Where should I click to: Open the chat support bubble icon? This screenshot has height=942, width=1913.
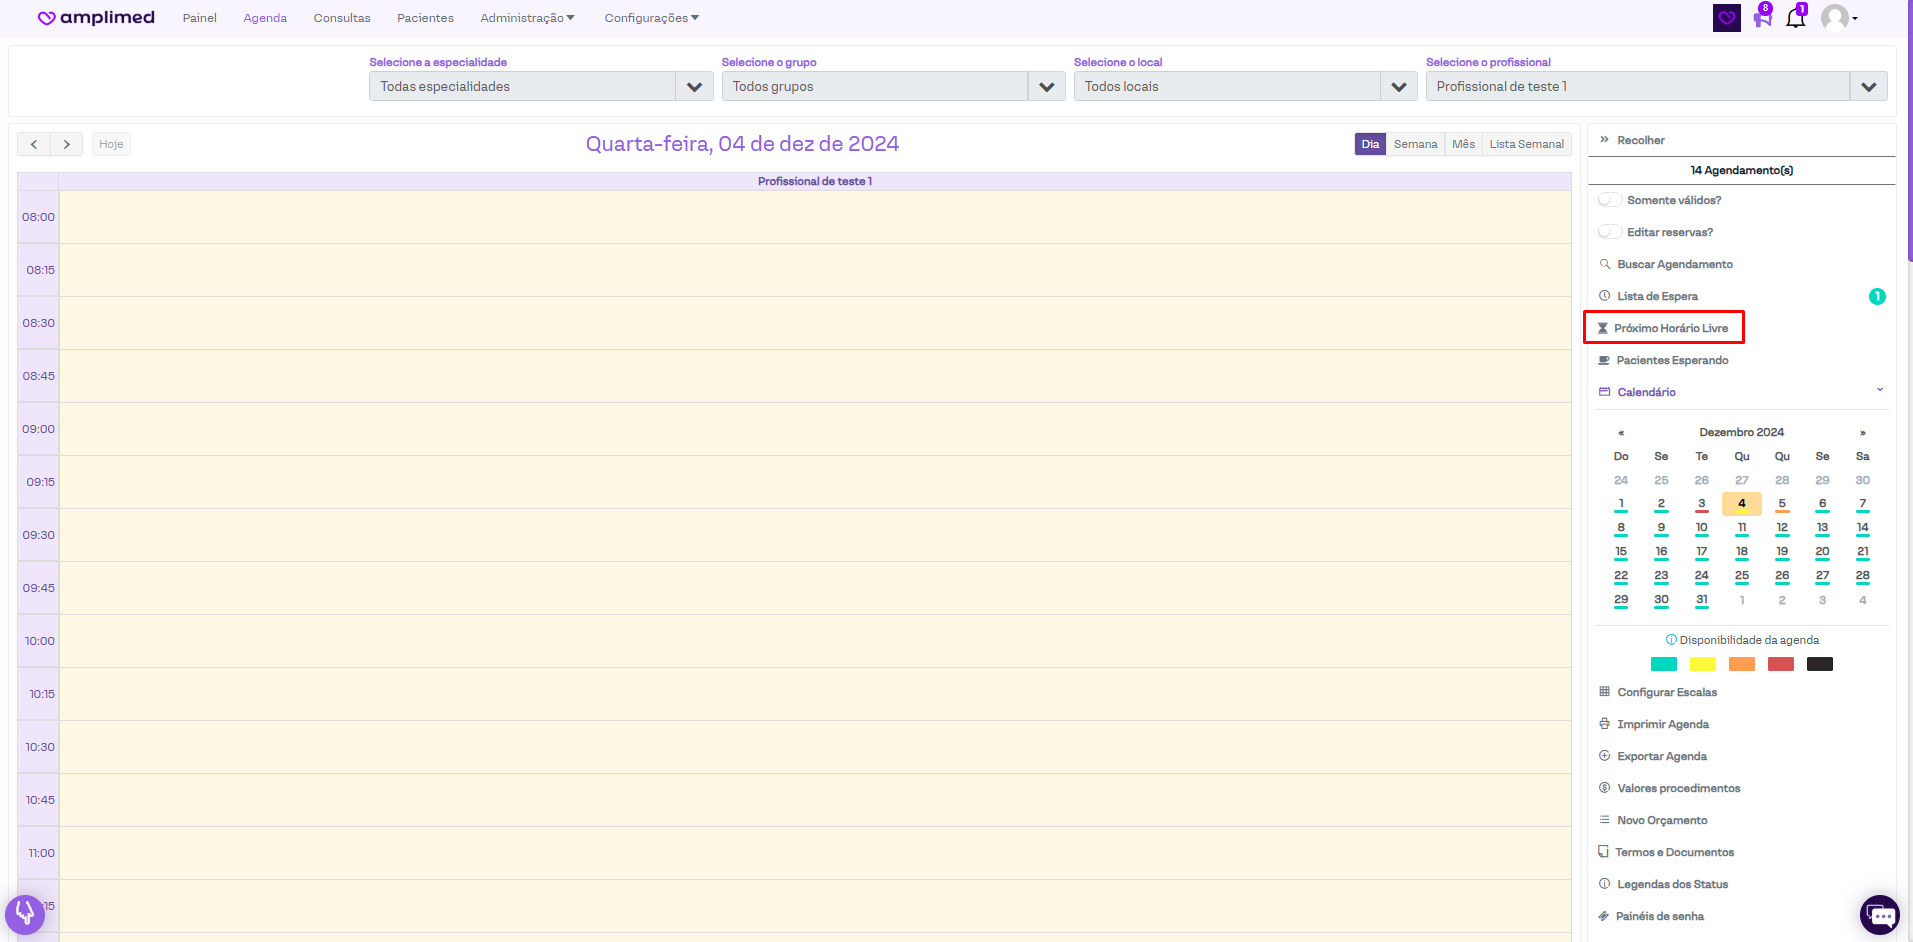tap(1879, 914)
